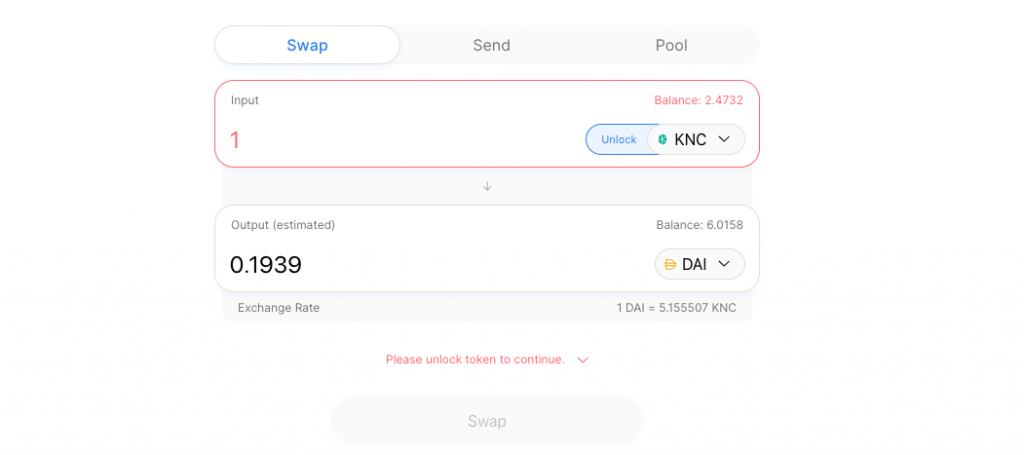Expand the unlock token warning chevron
Viewport: 1024px width, 455px height.
(x=583, y=360)
